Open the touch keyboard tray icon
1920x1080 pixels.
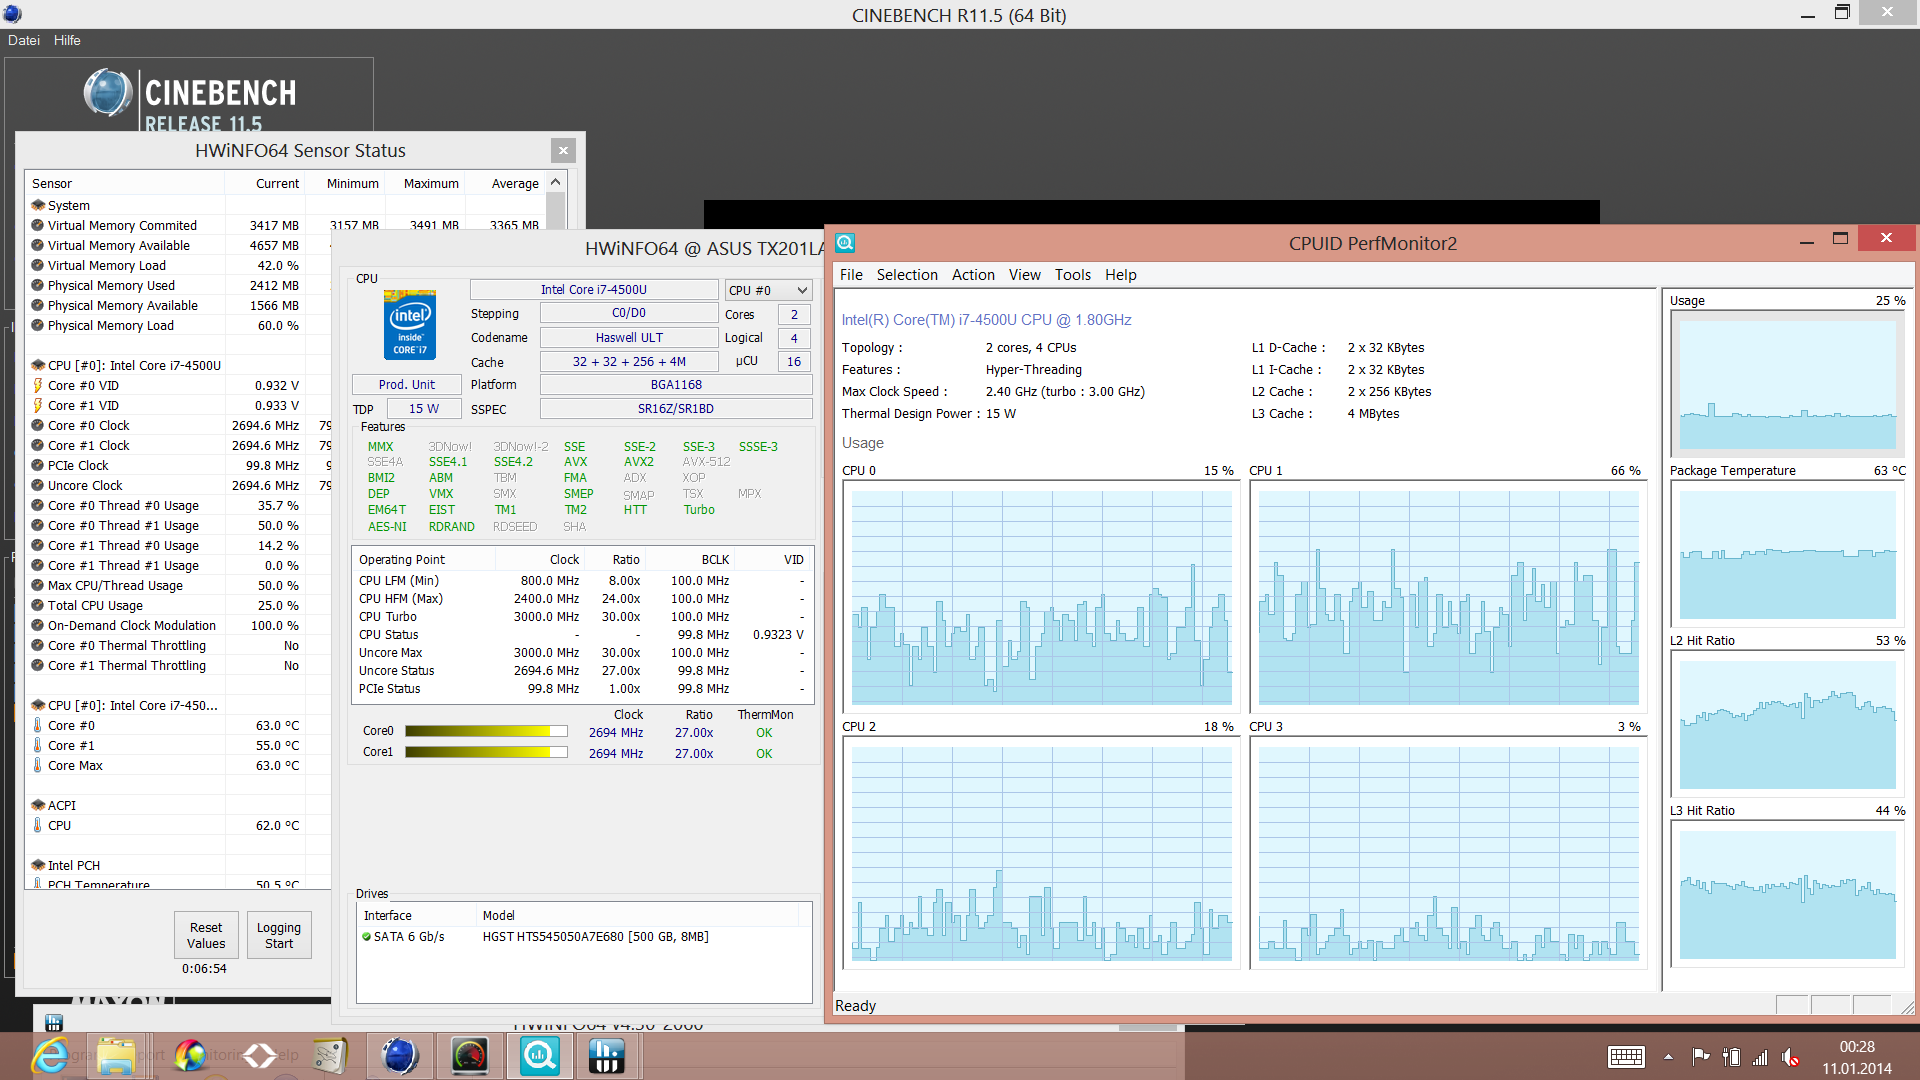1626,1057
